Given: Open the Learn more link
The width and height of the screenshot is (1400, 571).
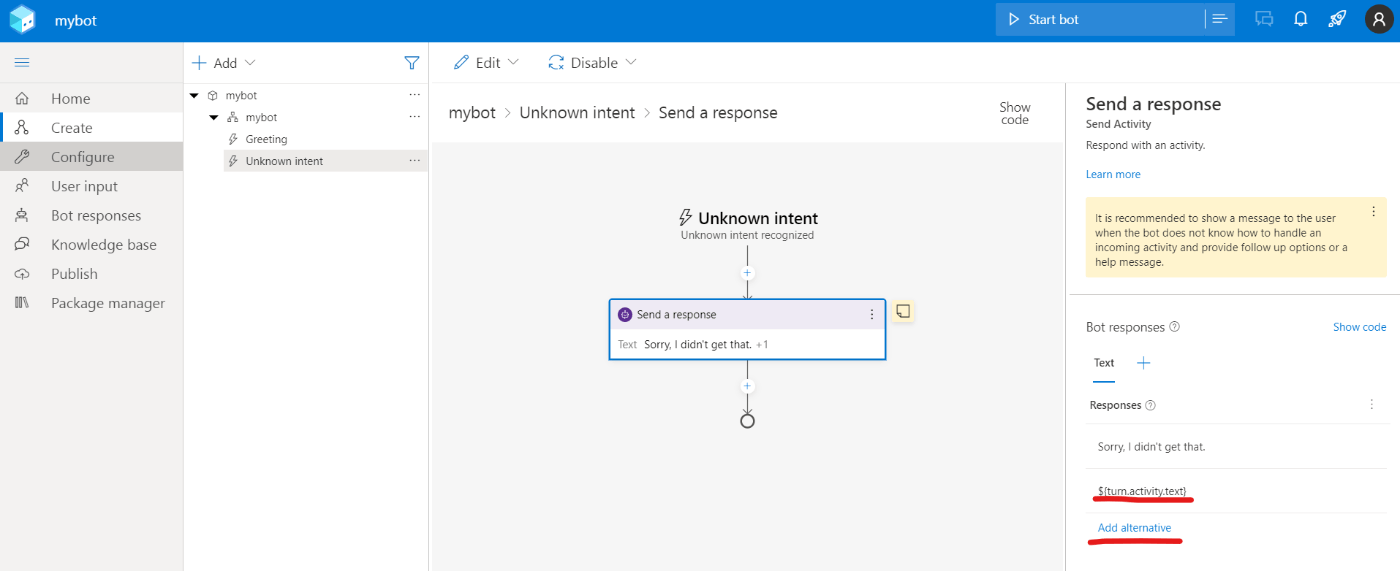Looking at the screenshot, I should tap(1113, 174).
